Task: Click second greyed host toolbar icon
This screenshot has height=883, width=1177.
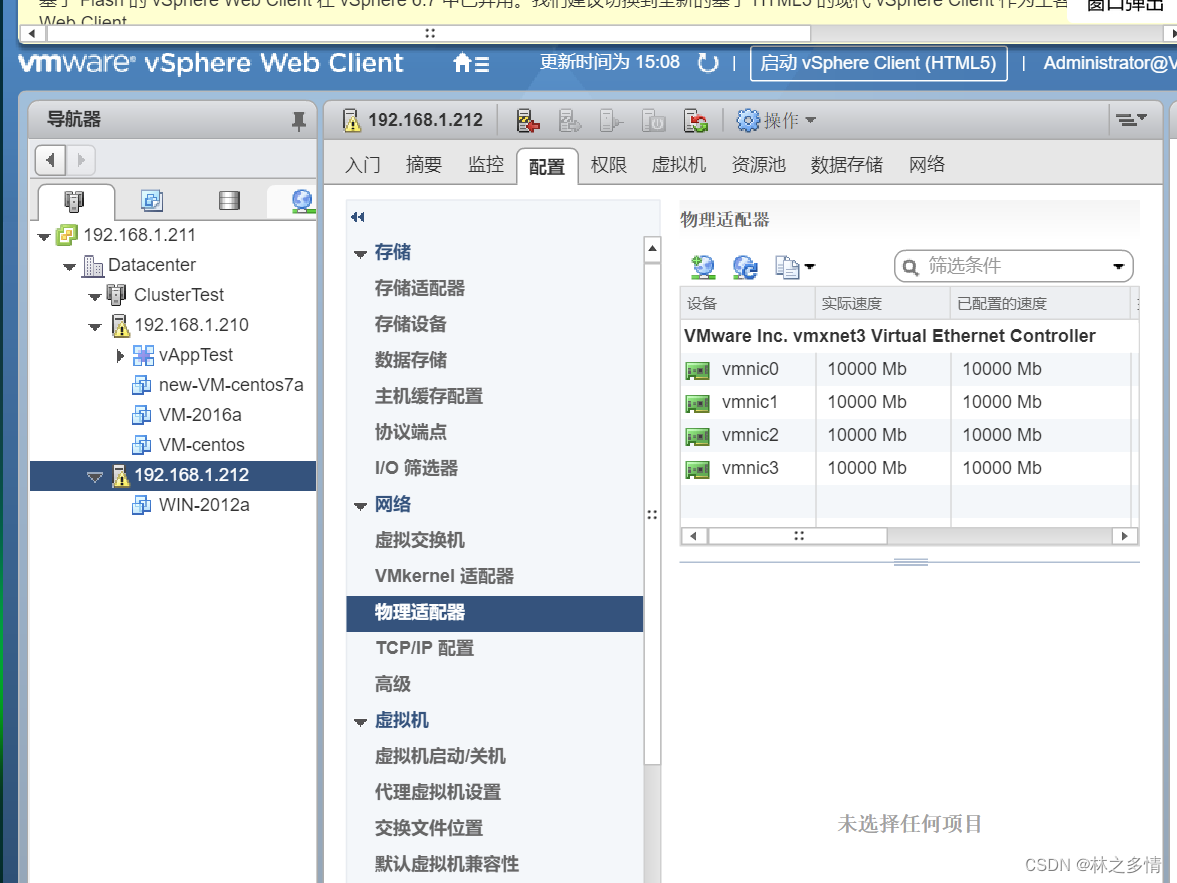Action: coord(570,120)
